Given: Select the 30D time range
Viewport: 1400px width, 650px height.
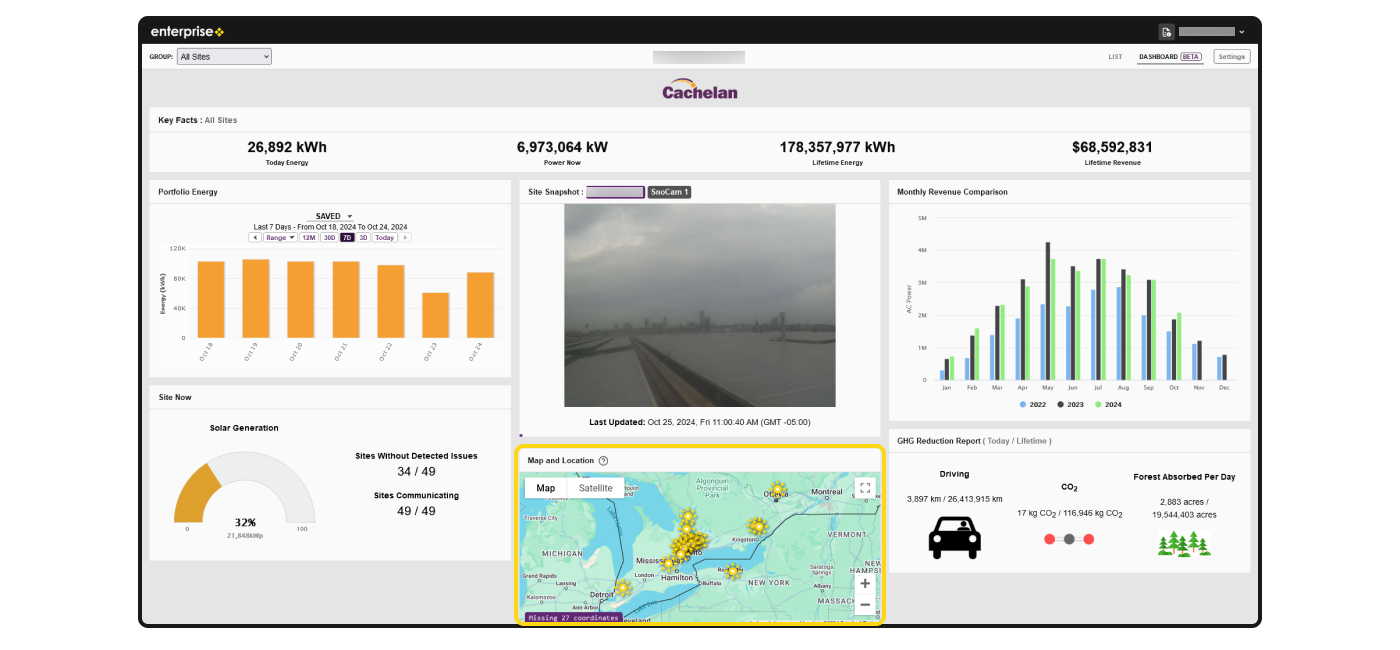Looking at the screenshot, I should point(329,238).
